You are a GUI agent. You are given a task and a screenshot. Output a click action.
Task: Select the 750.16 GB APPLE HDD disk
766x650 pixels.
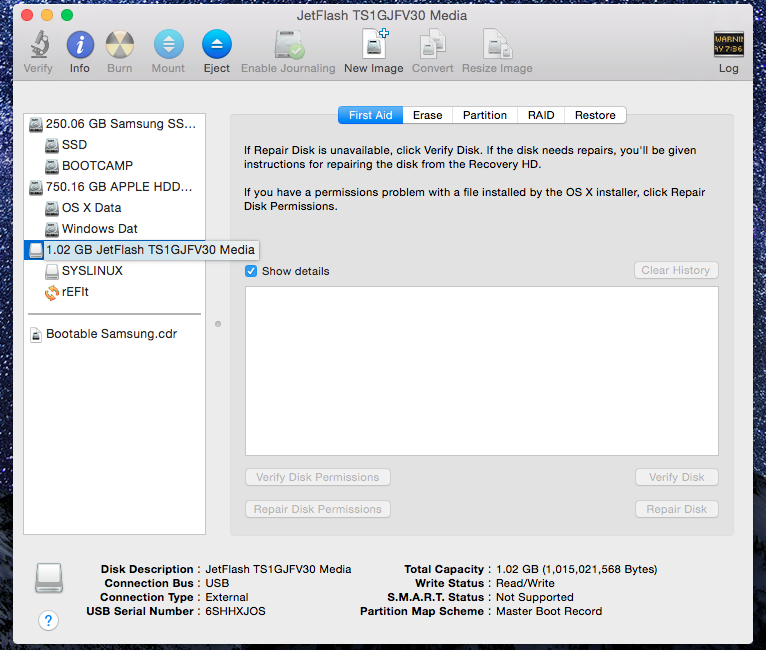pyautogui.click(x=114, y=187)
